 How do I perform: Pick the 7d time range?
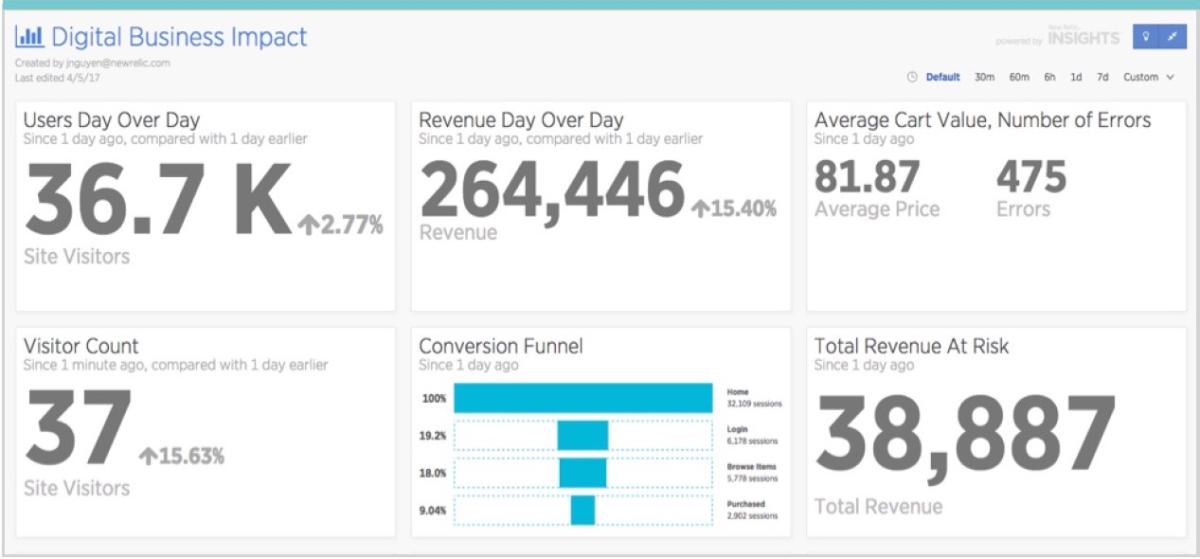click(x=1102, y=77)
